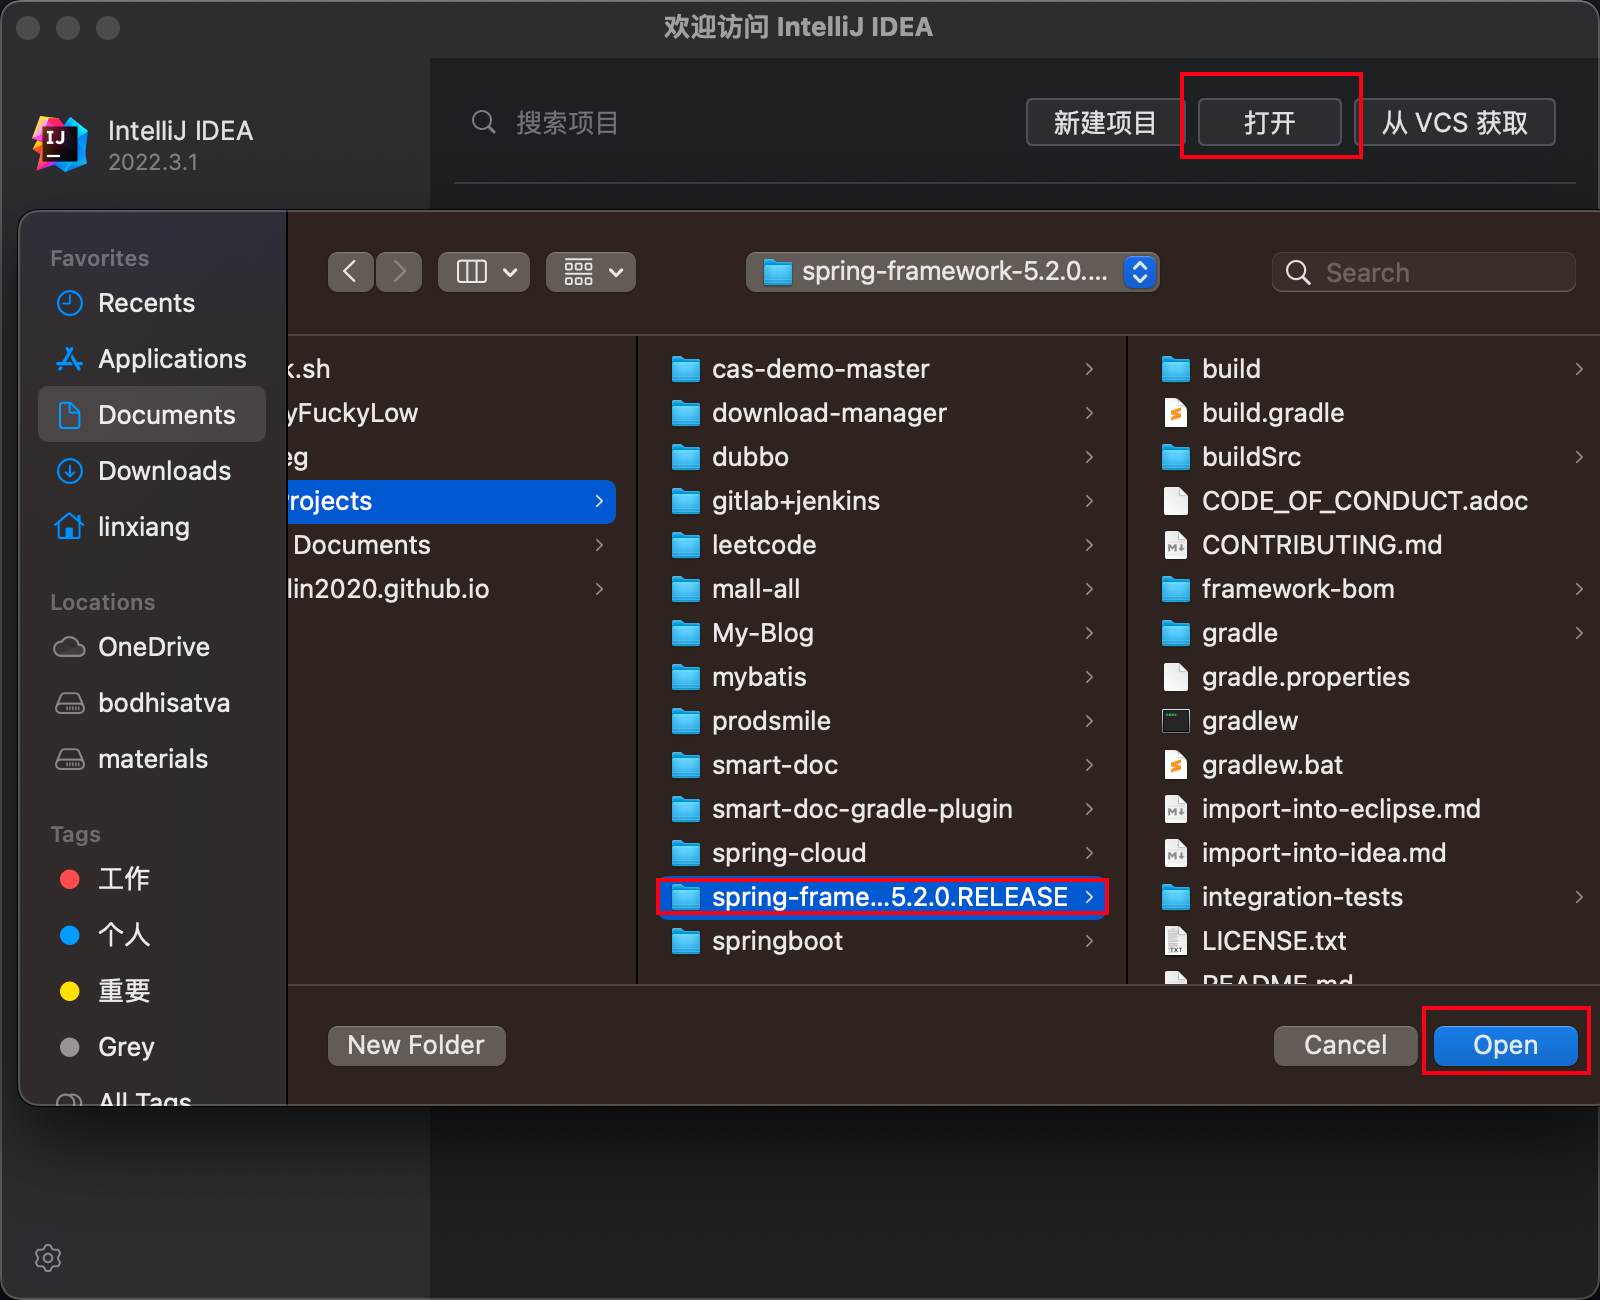Select the yellow 重要 tag
The width and height of the screenshot is (1600, 1300).
[x=152, y=991]
